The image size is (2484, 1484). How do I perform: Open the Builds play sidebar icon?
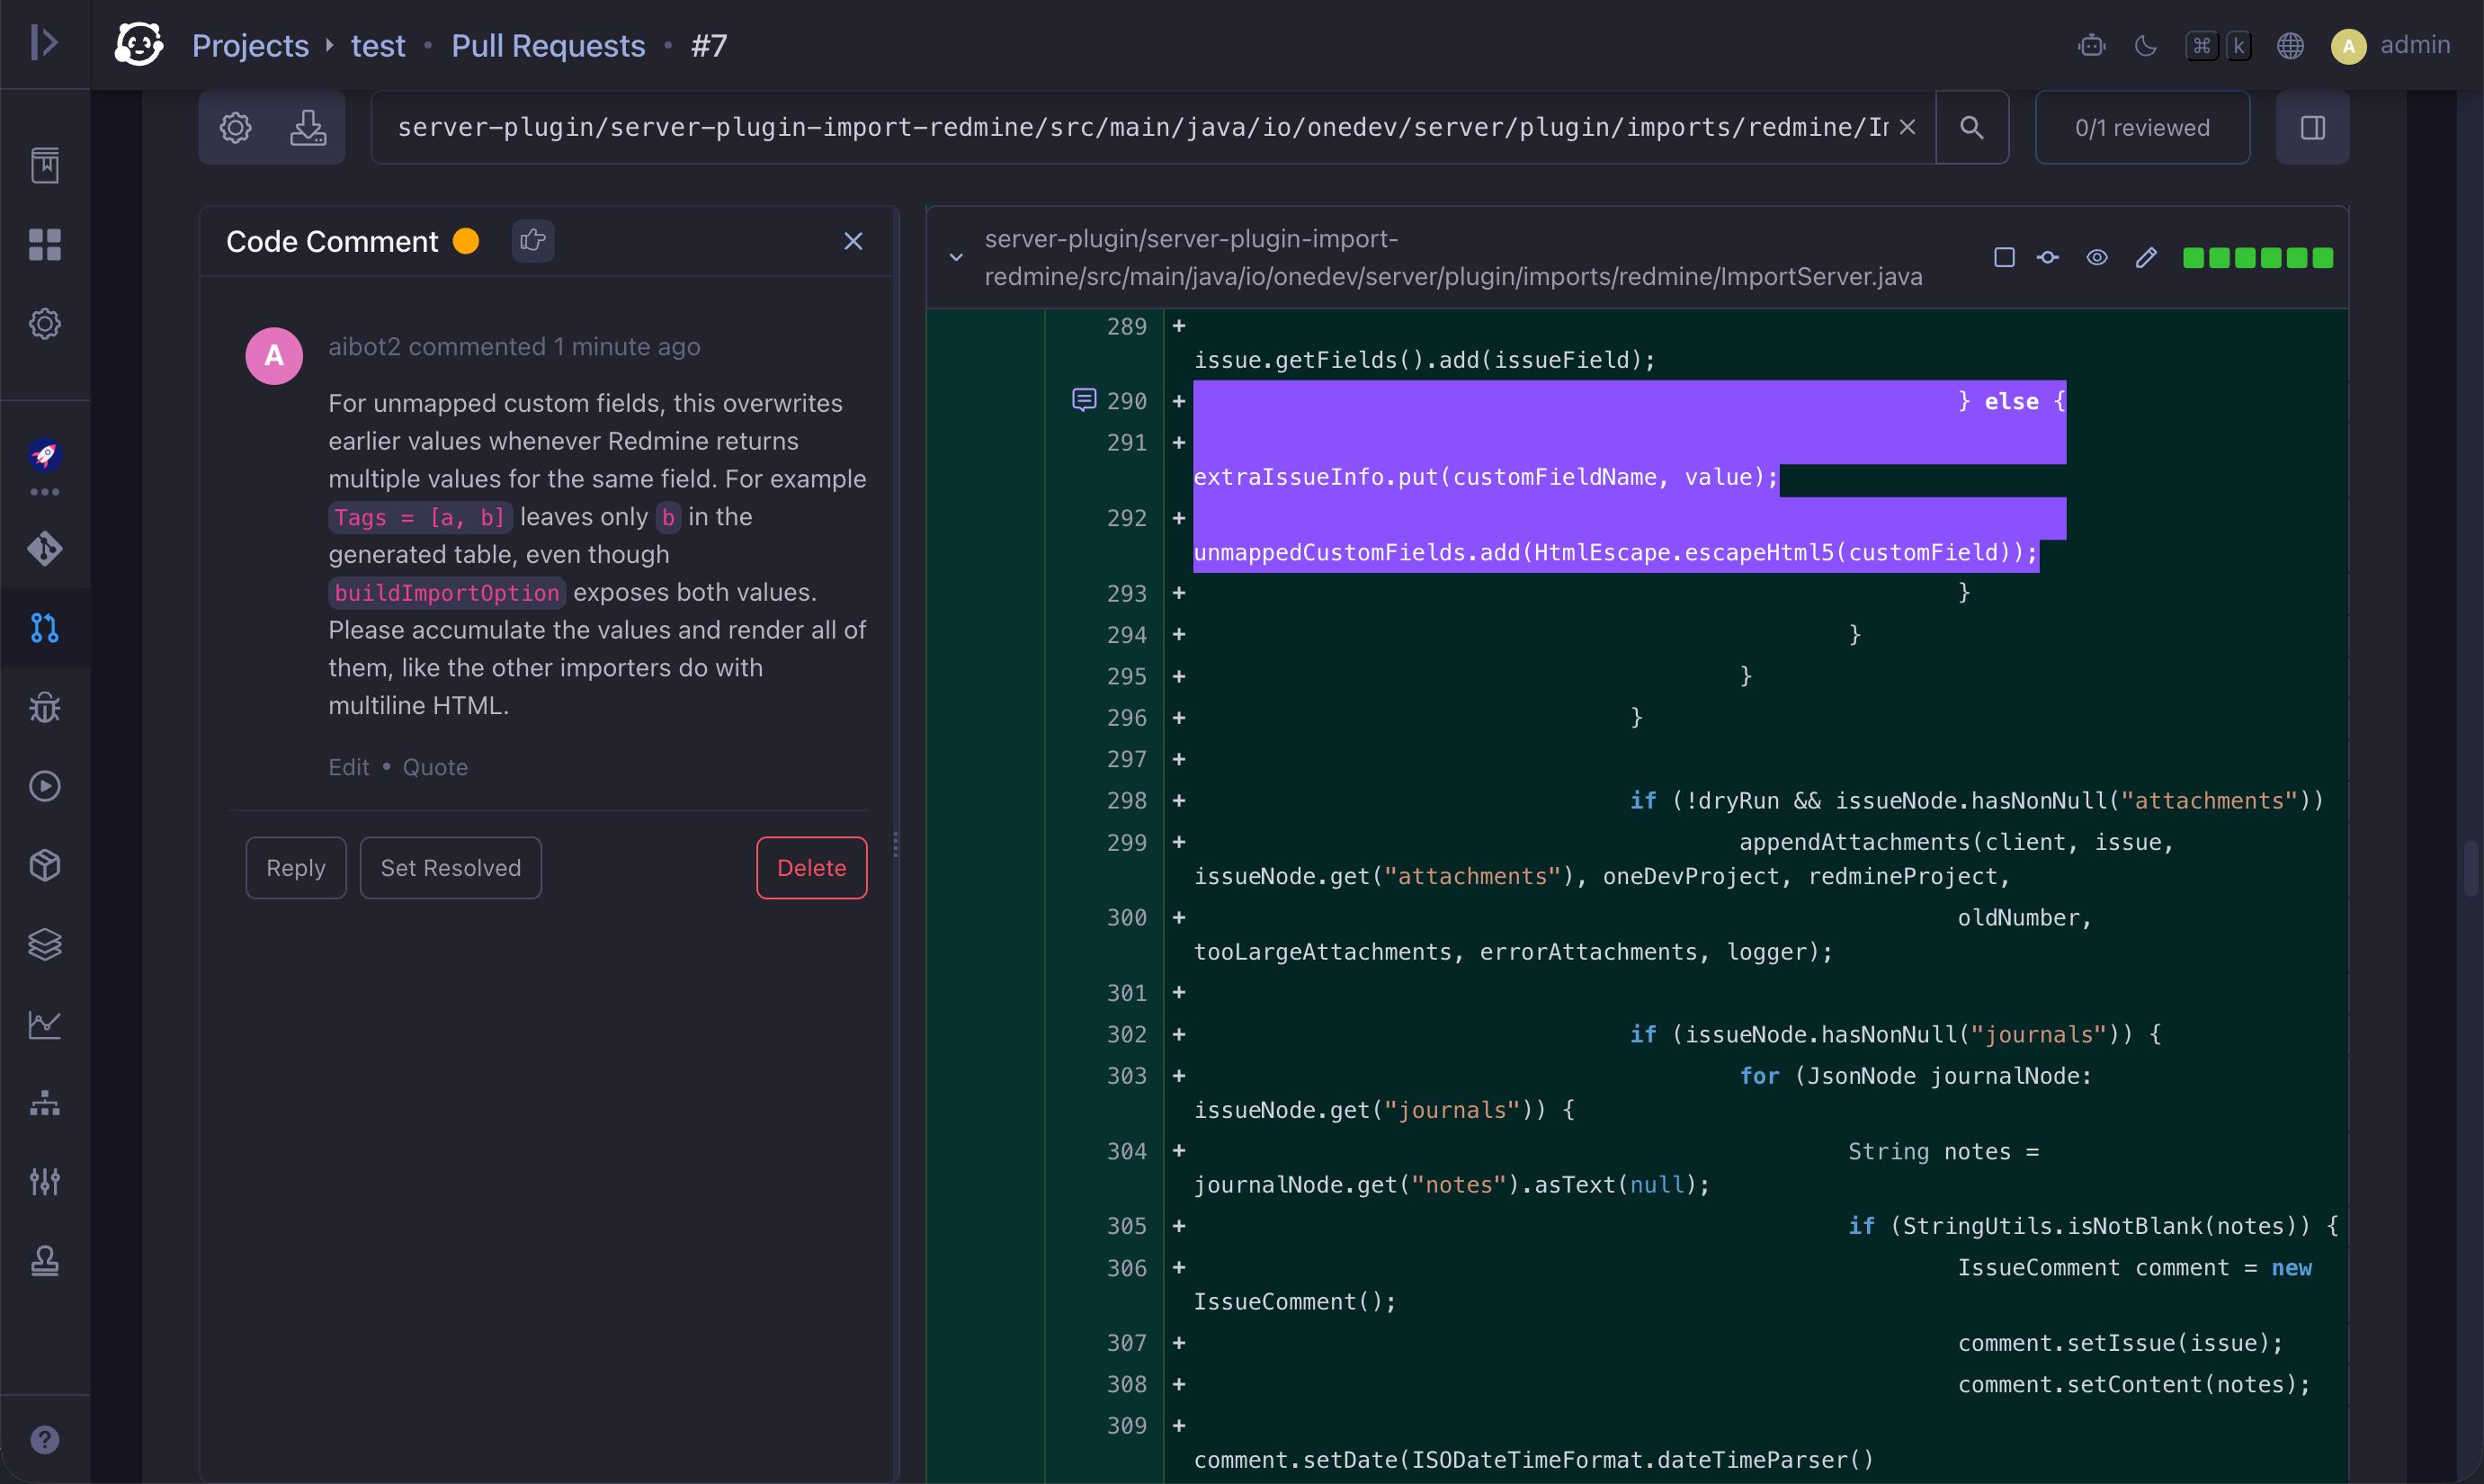tap(45, 786)
